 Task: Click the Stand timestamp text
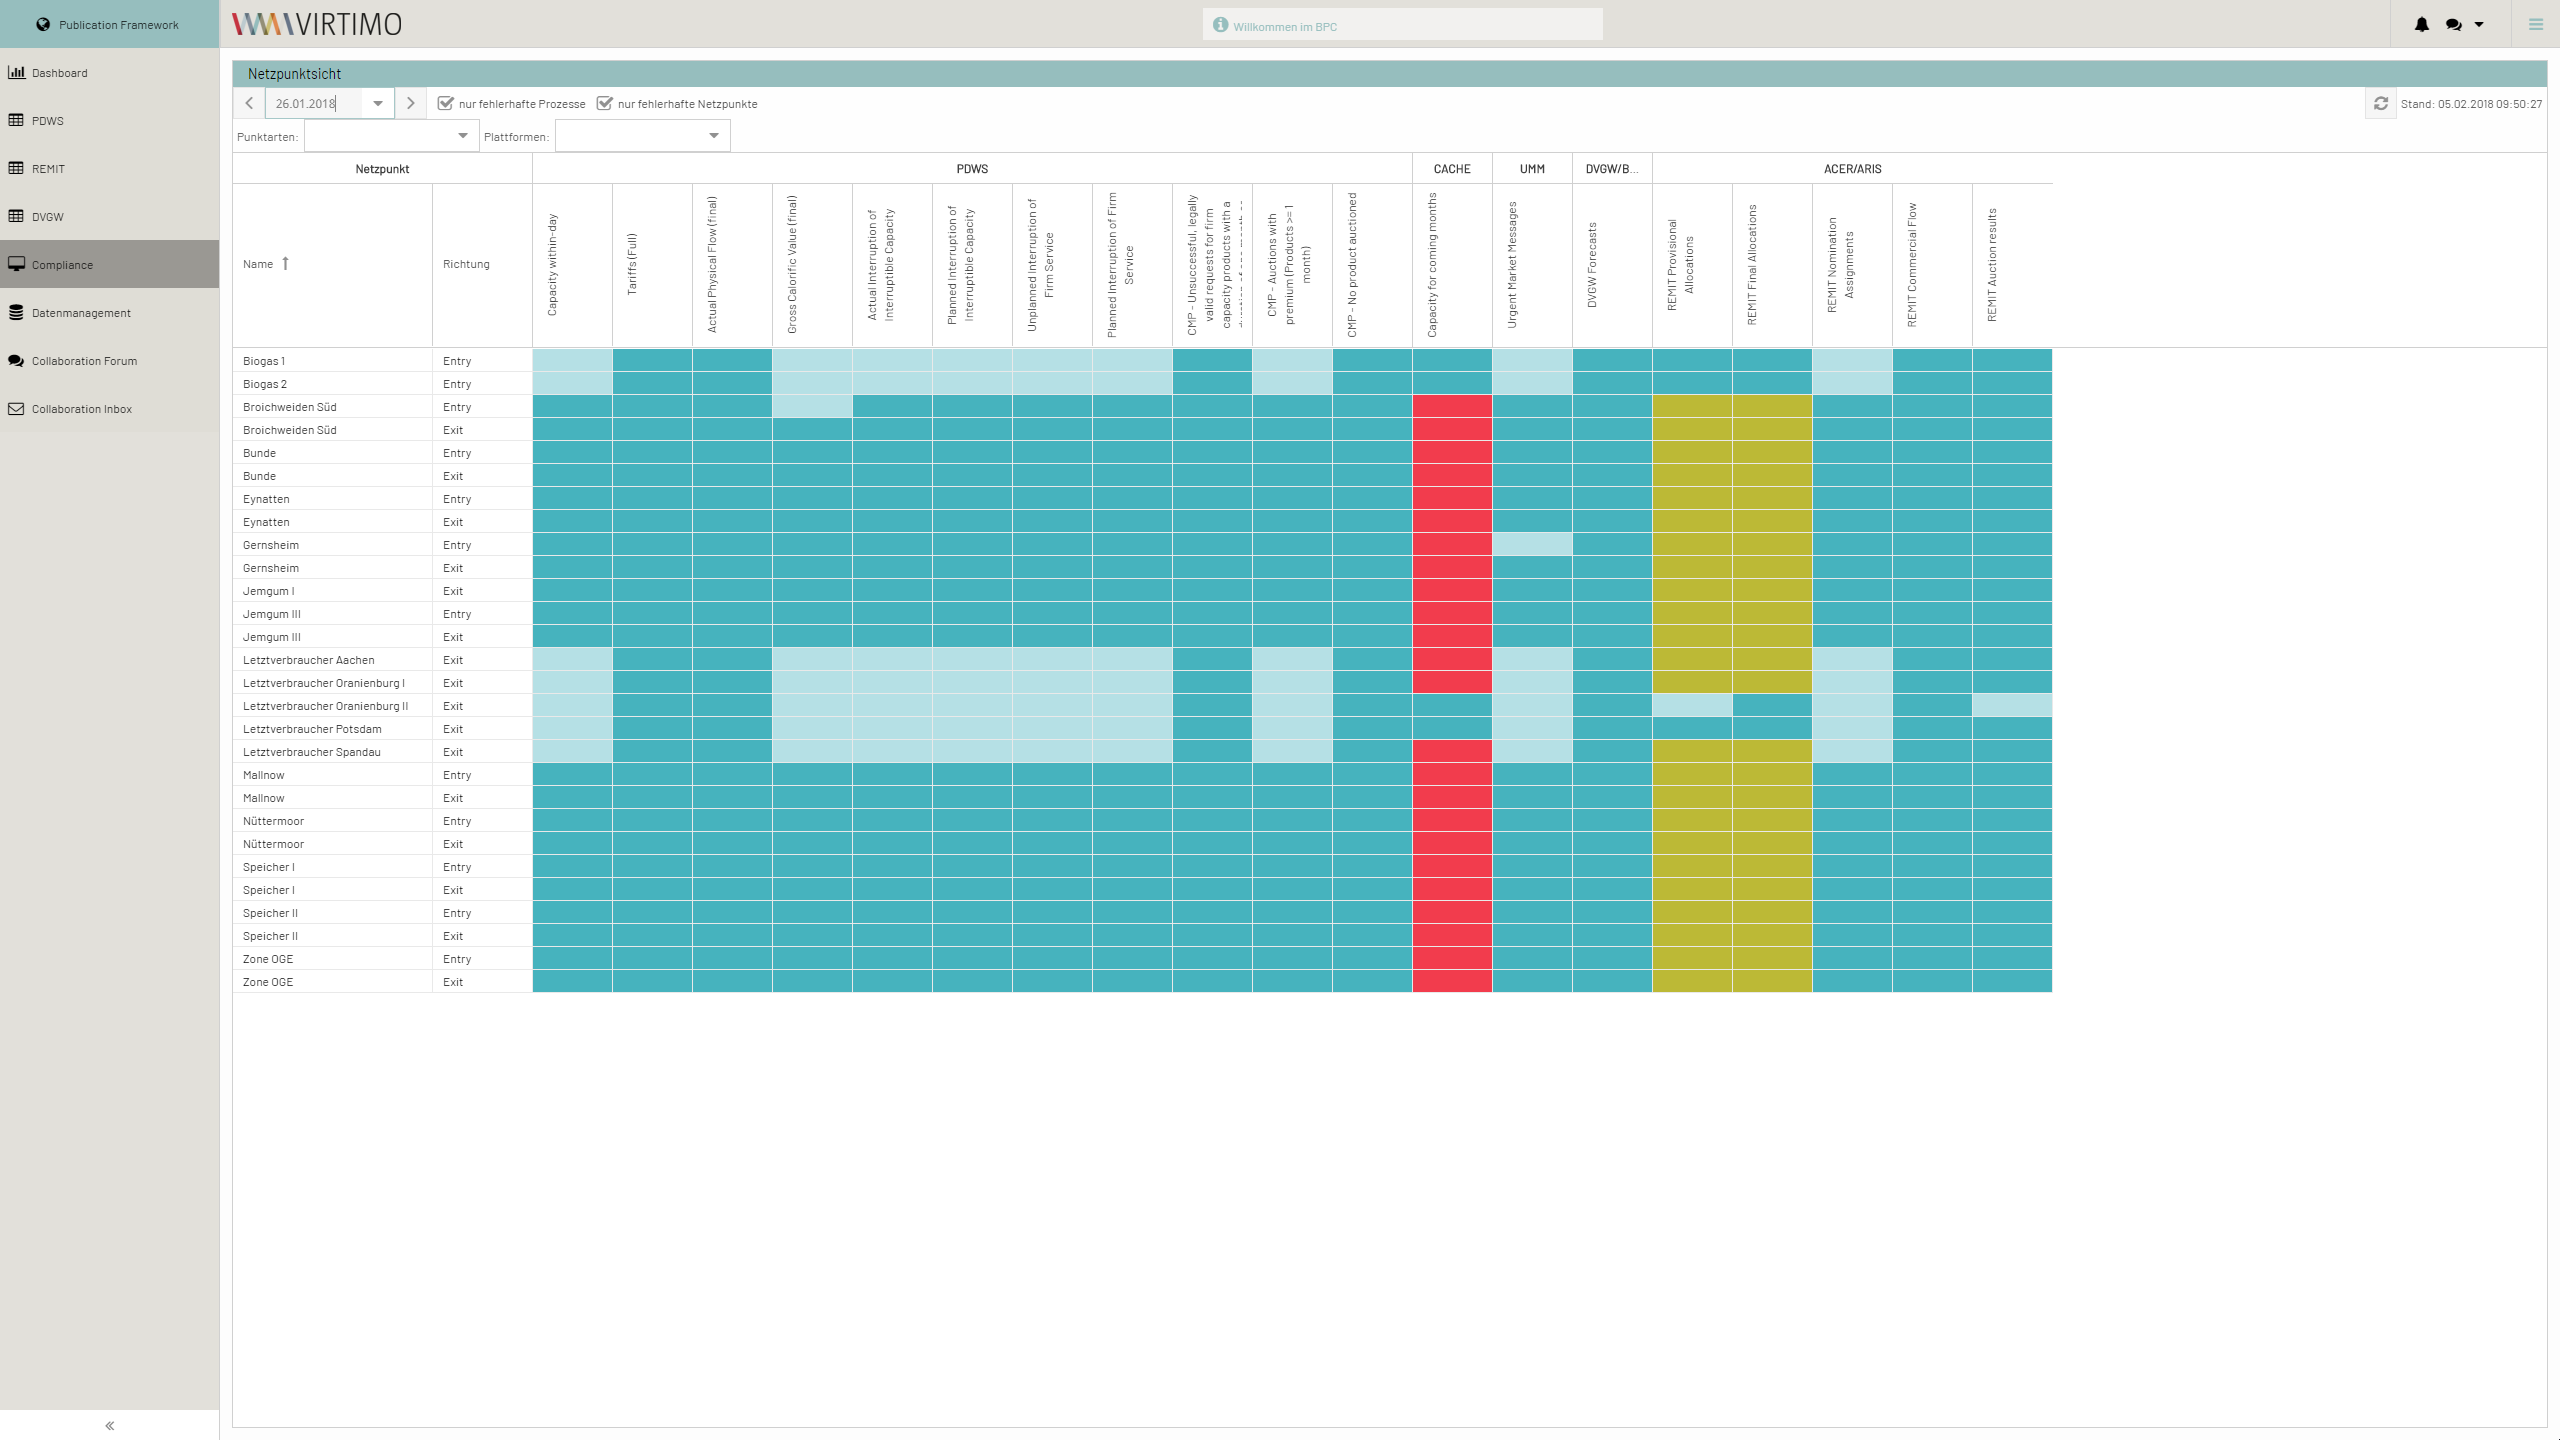(2471, 104)
